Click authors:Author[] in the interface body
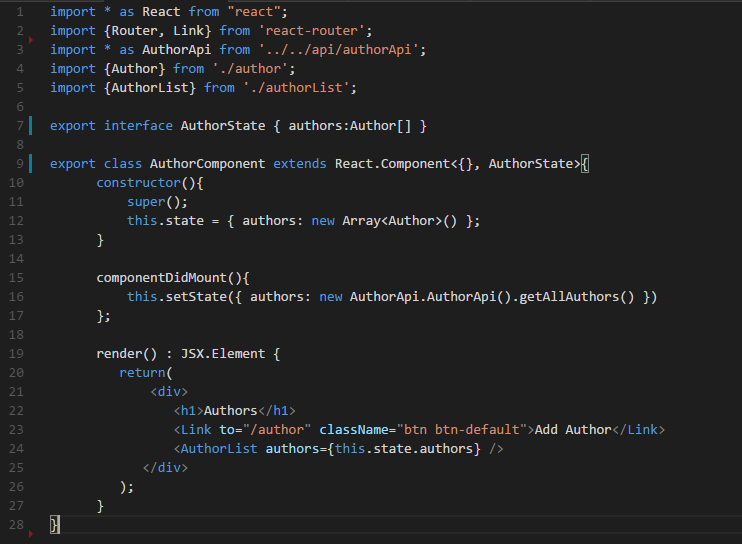 pos(350,126)
